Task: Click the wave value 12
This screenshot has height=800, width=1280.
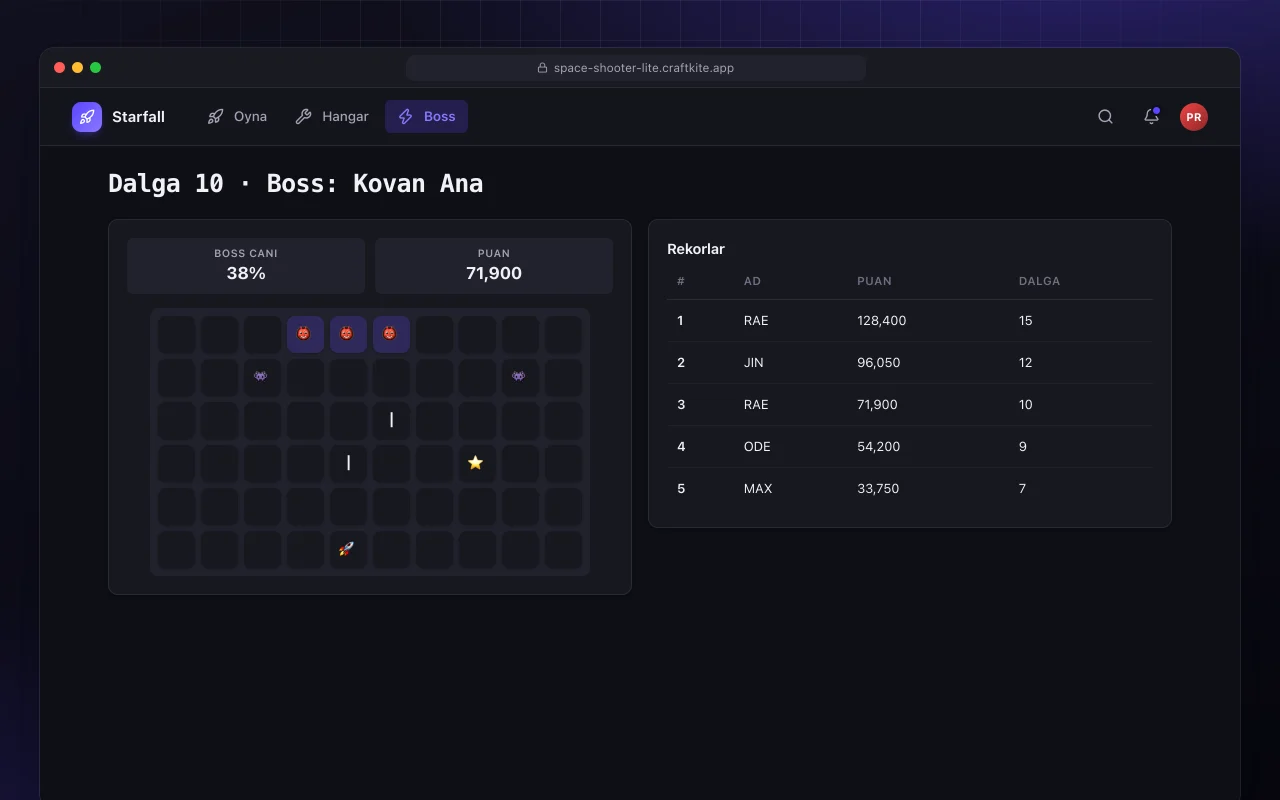Action: 1025,363
